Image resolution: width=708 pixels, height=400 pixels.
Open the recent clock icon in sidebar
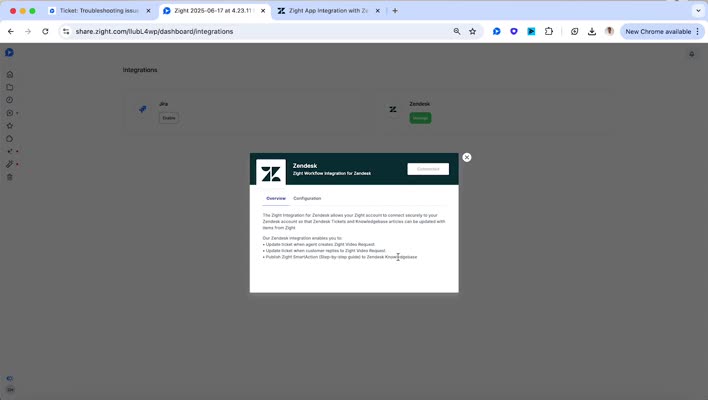pyautogui.click(x=9, y=100)
